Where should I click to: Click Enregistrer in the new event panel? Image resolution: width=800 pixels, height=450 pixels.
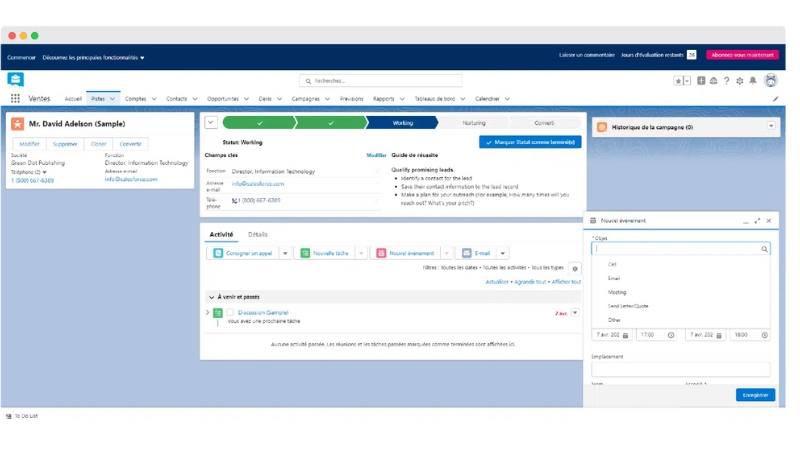click(x=755, y=395)
